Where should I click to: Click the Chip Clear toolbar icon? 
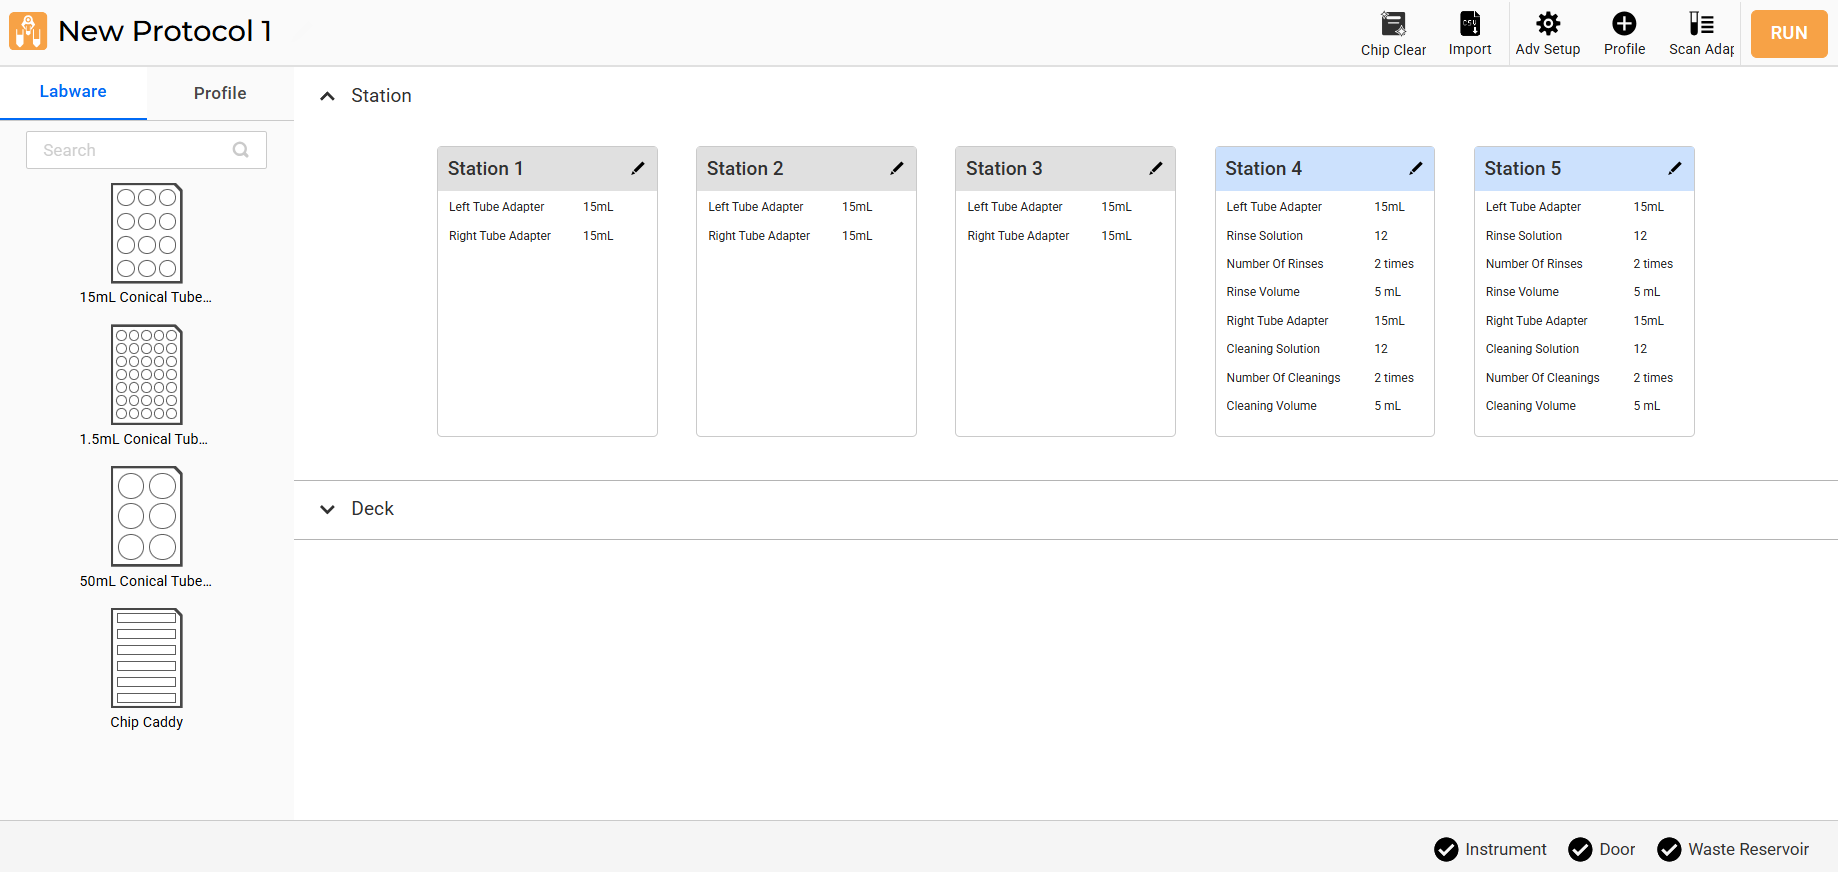pos(1393,24)
